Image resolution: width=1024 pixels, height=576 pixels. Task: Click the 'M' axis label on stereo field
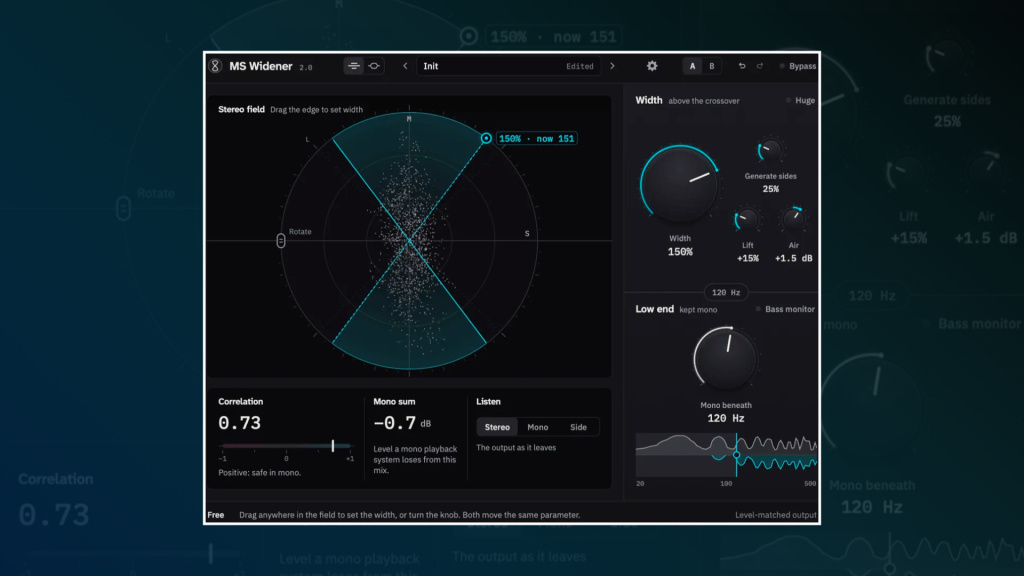pos(409,119)
